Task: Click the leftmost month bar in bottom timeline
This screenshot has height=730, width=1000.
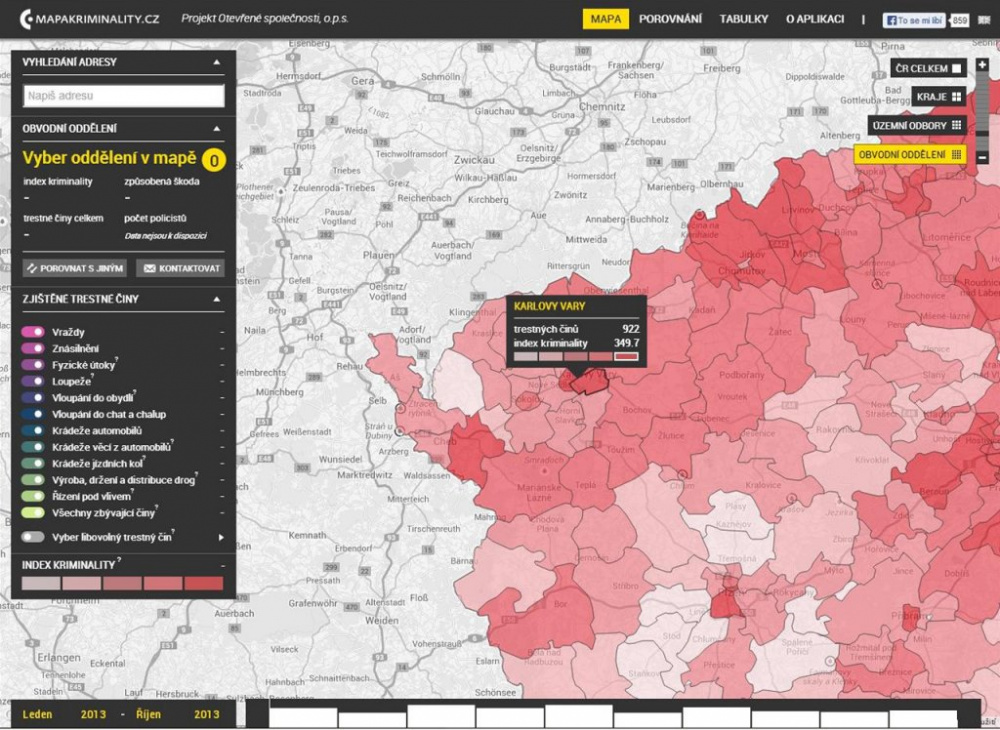Action: [304, 717]
